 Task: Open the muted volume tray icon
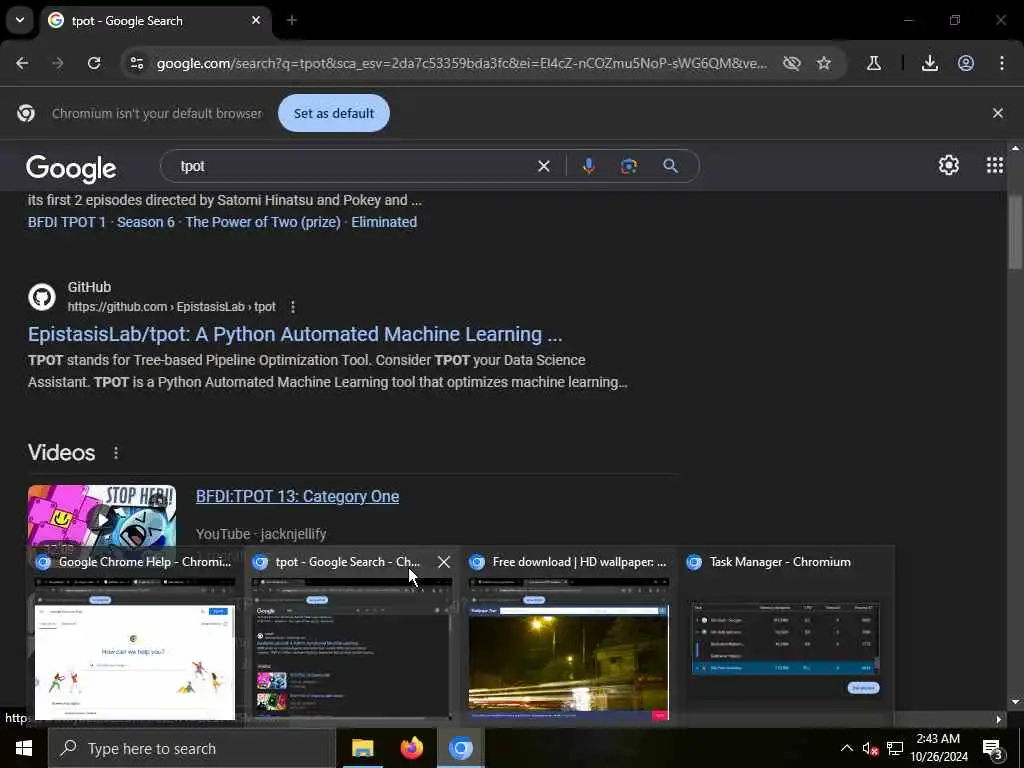870,748
